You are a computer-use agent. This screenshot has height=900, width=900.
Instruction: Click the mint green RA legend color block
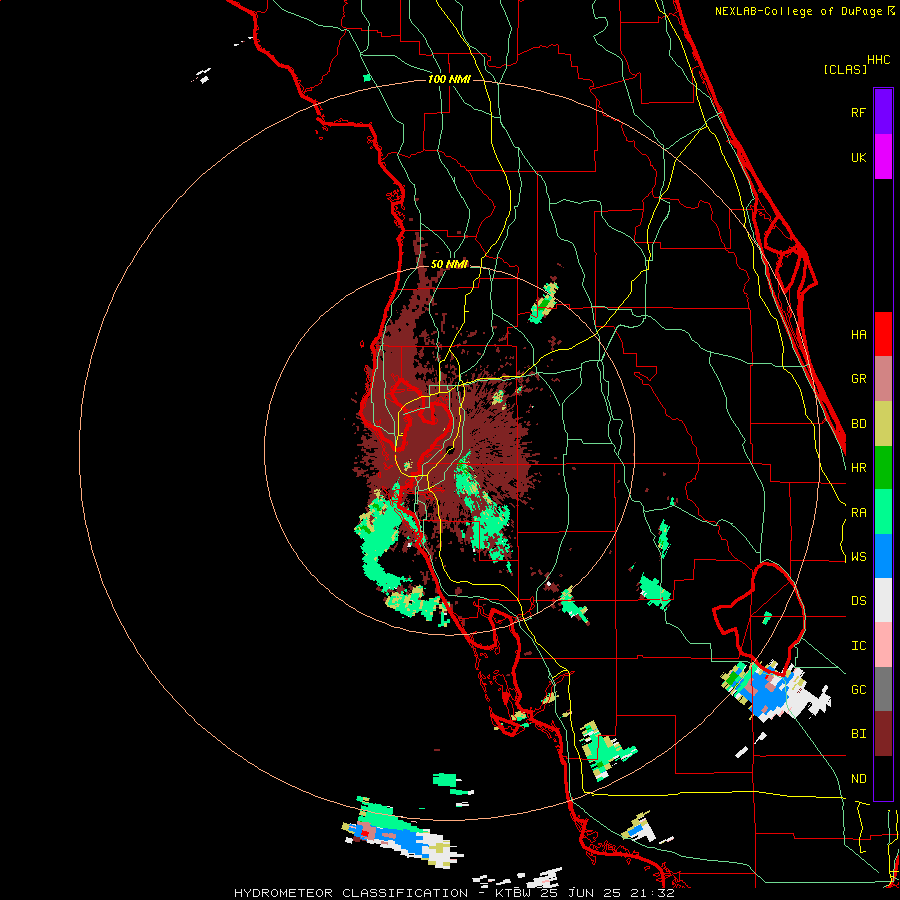[x=883, y=512]
